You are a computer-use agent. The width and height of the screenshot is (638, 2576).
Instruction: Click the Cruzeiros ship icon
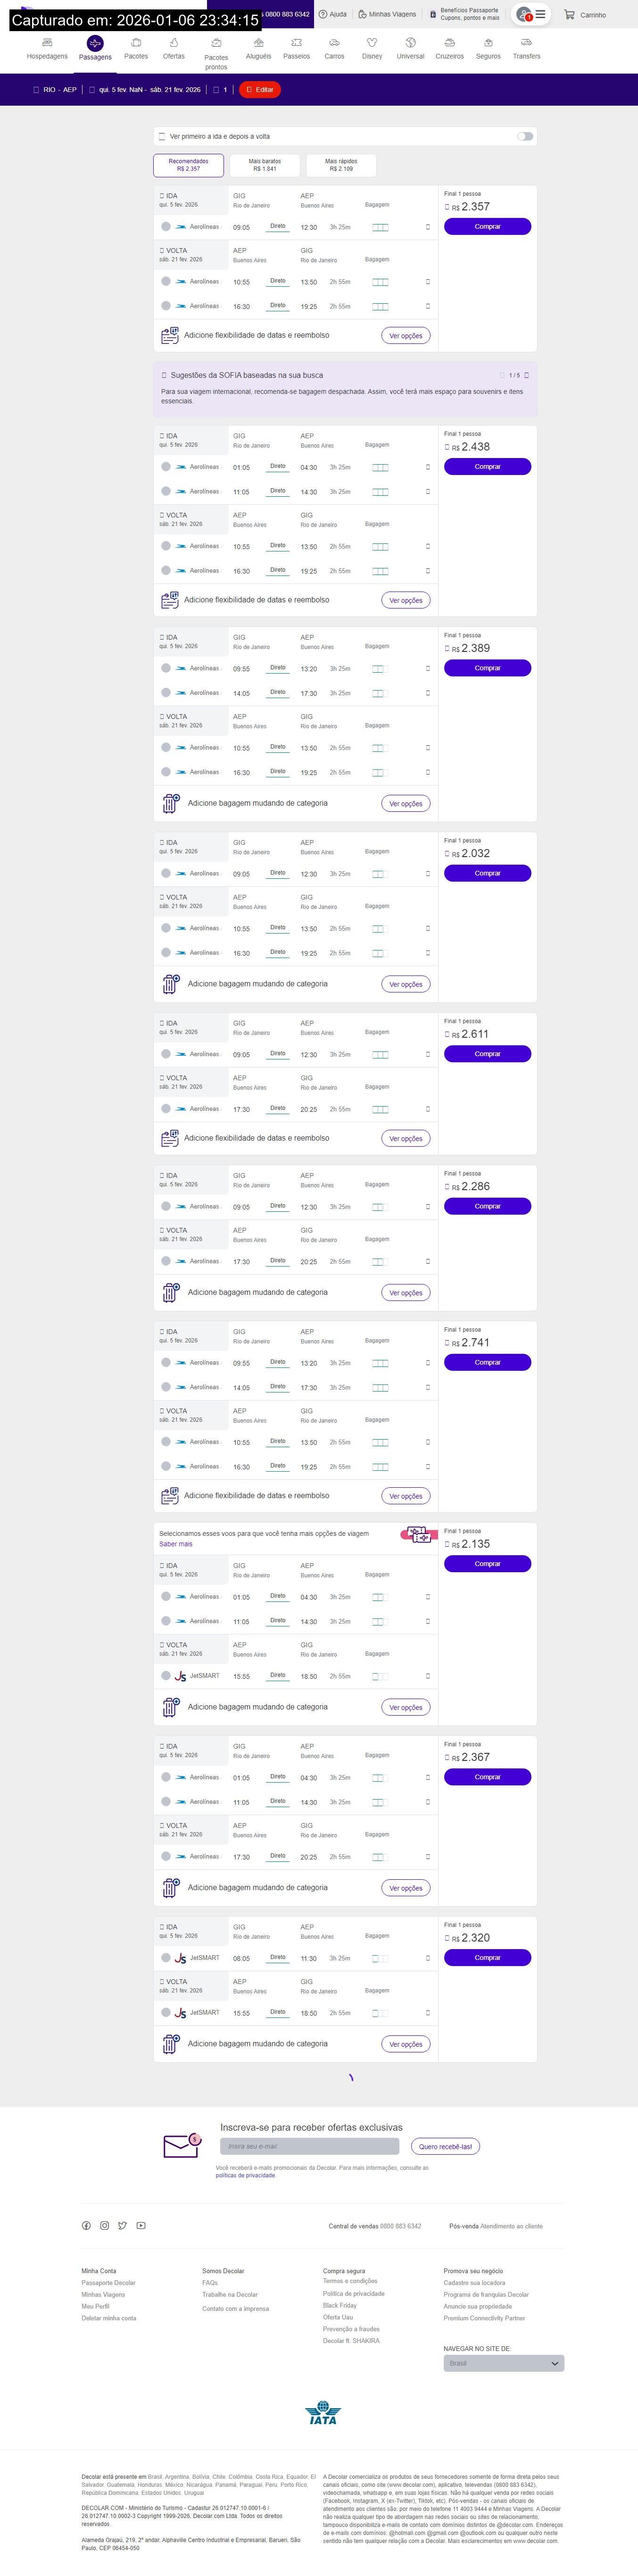coord(449,43)
